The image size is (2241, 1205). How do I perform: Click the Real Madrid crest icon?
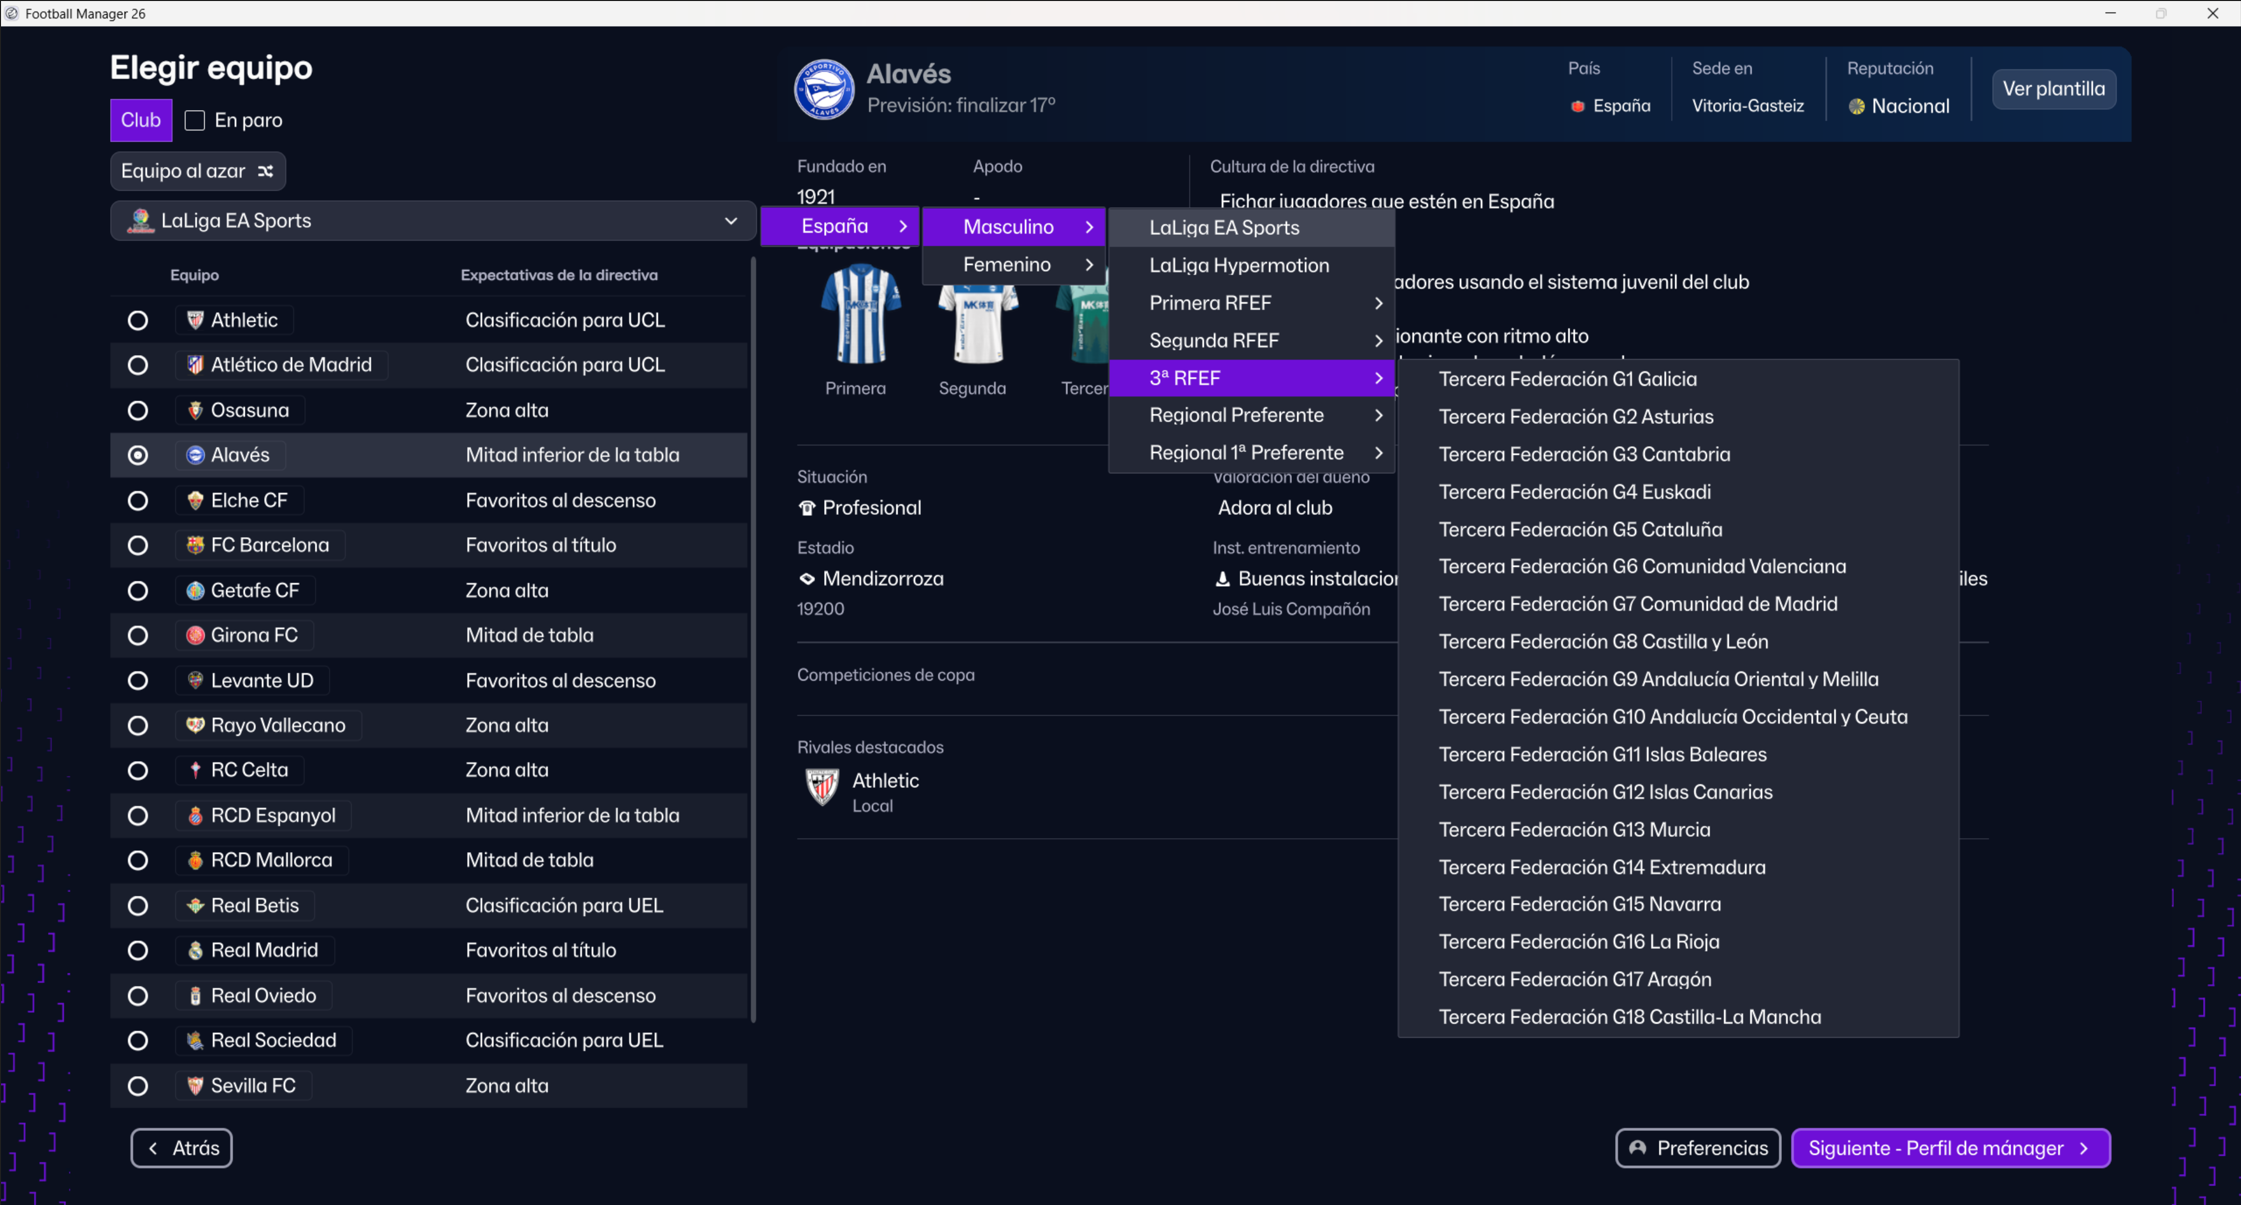click(195, 950)
